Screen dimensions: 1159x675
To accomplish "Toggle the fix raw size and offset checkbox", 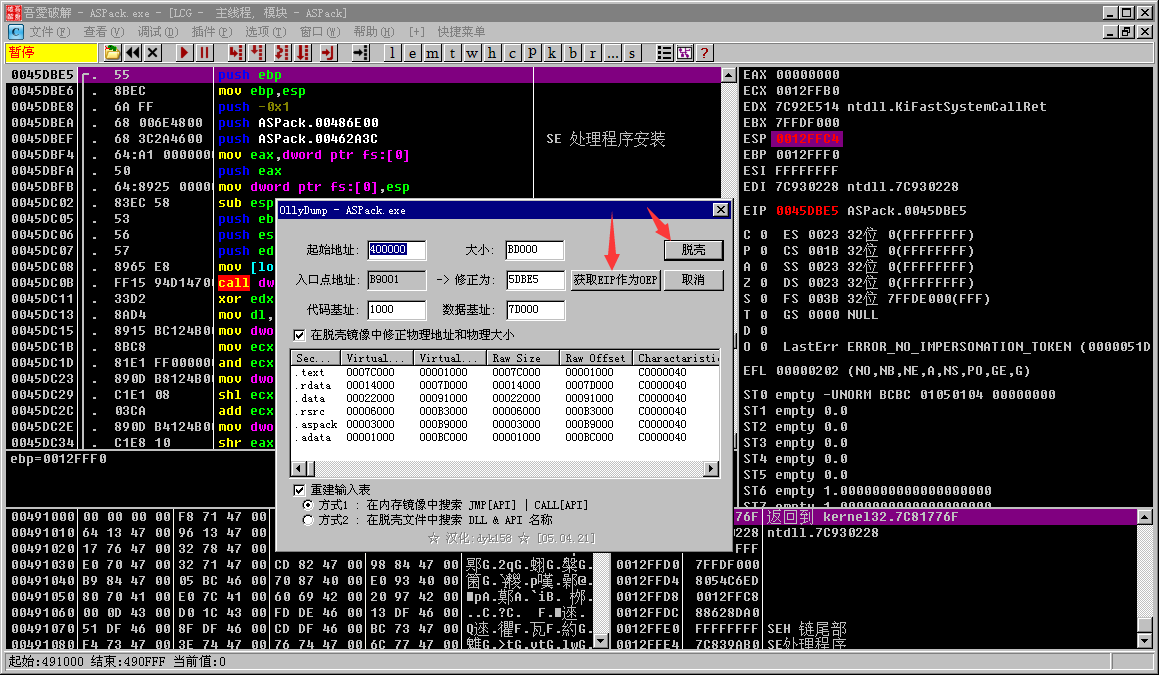I will coord(299,335).
